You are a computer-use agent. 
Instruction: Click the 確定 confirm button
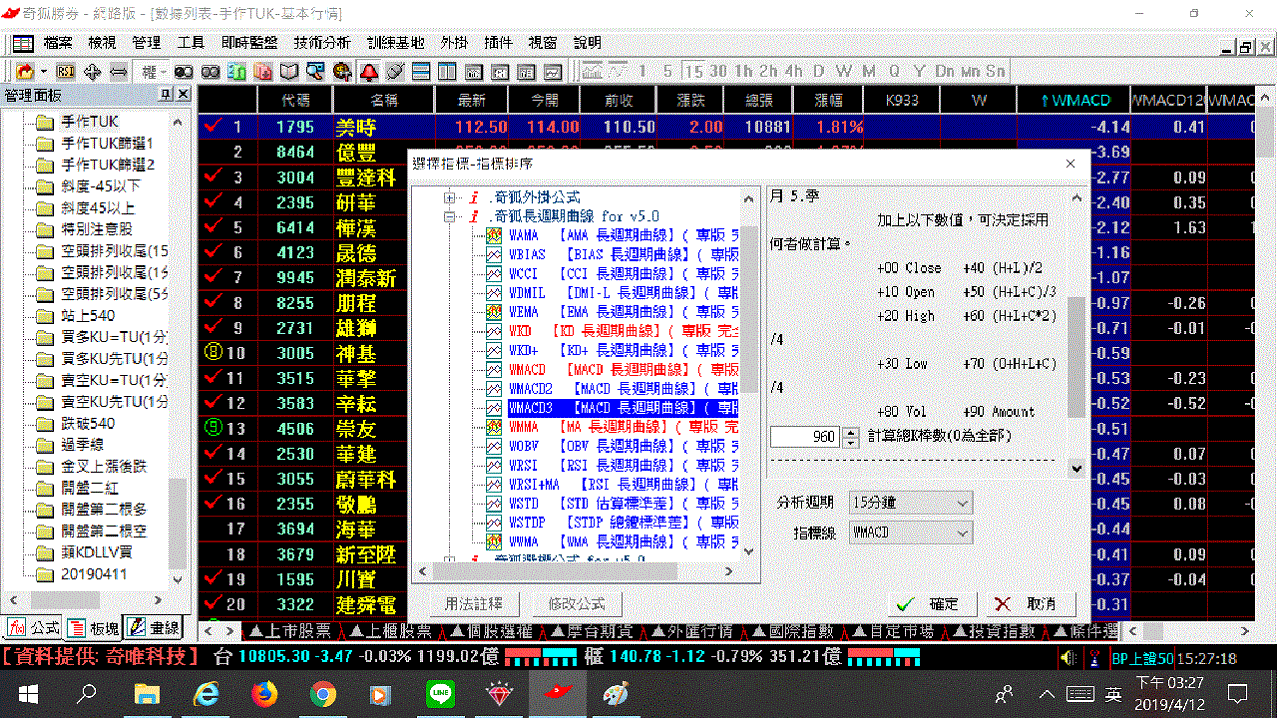click(x=932, y=604)
